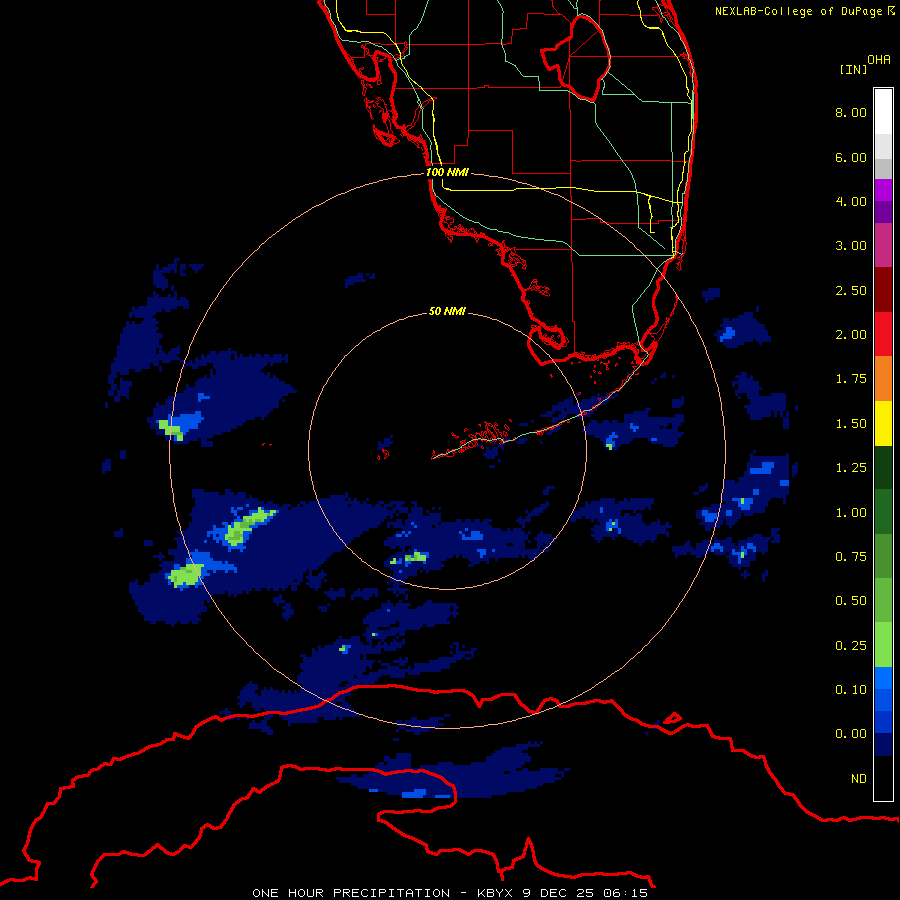The width and height of the screenshot is (900, 900).
Task: Click the 6.00 legend value
Action: click(851, 157)
